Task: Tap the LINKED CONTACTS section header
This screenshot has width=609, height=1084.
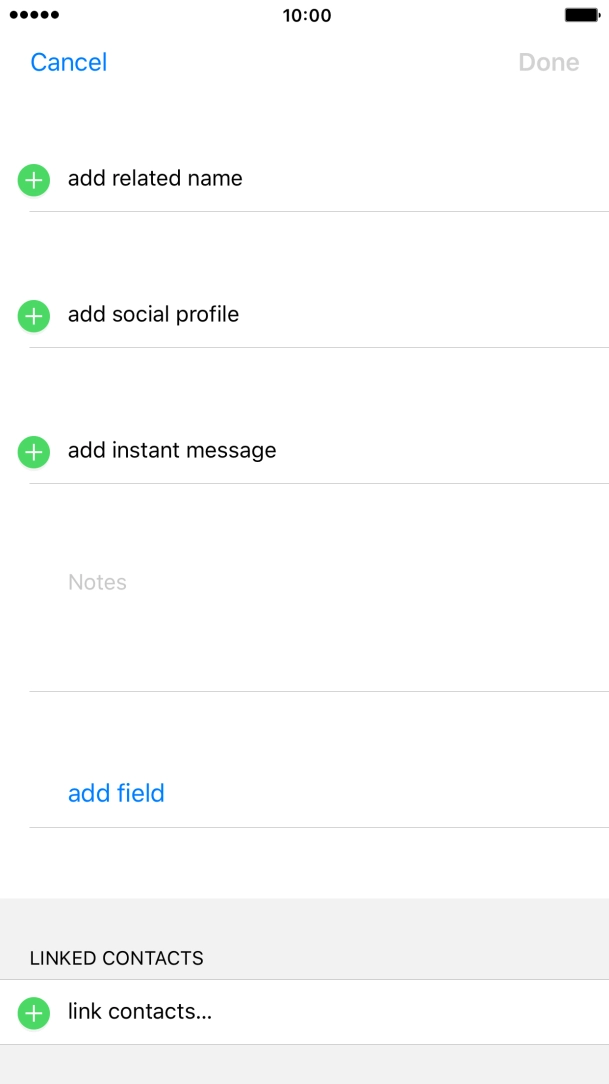Action: pos(116,958)
